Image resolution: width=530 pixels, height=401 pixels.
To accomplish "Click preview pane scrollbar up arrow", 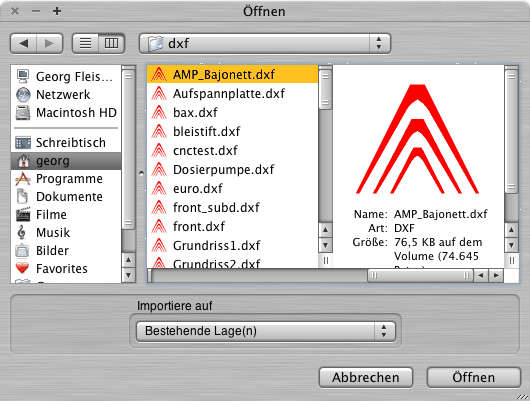I will (x=511, y=230).
